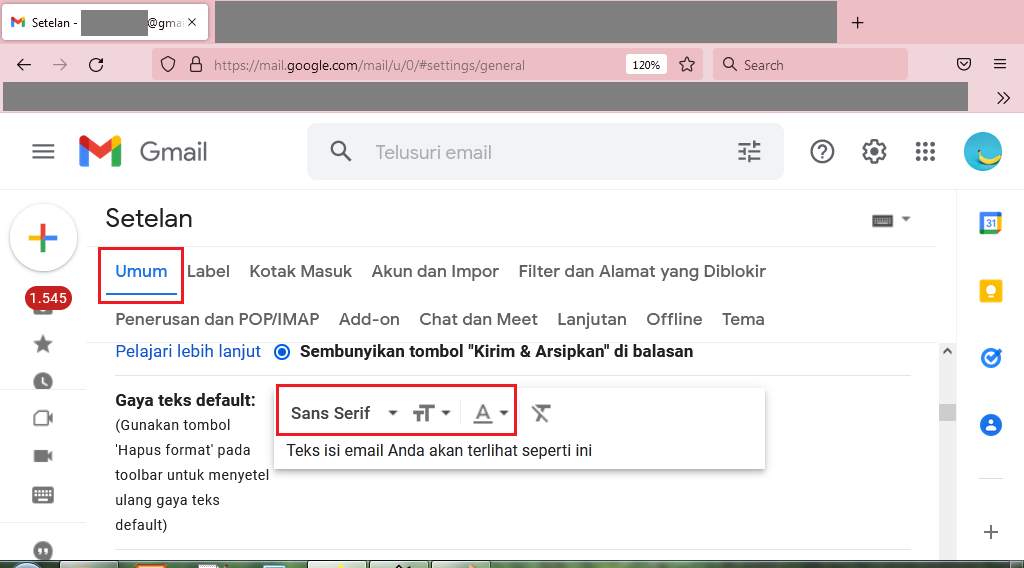1024x568 pixels.
Task: Open Offline settings tab
Action: (x=674, y=319)
